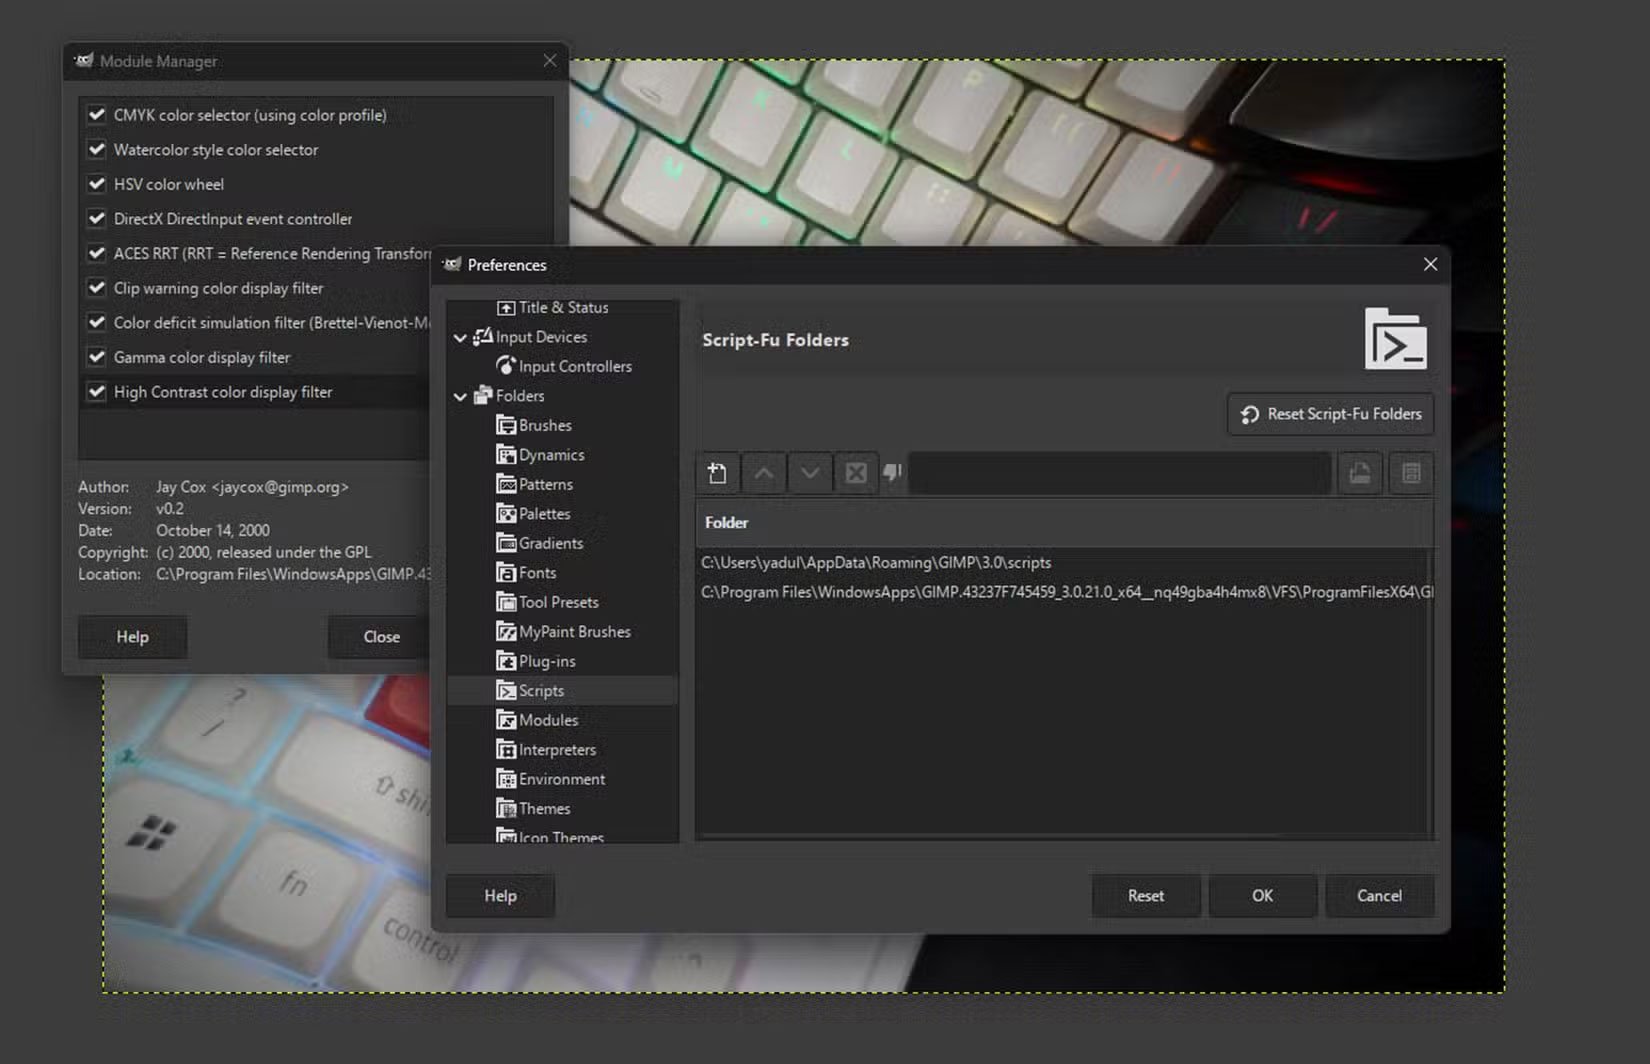Viewport: 1650px width, 1064px height.
Task: Uncheck the HSV color wheel module
Action: coord(96,183)
